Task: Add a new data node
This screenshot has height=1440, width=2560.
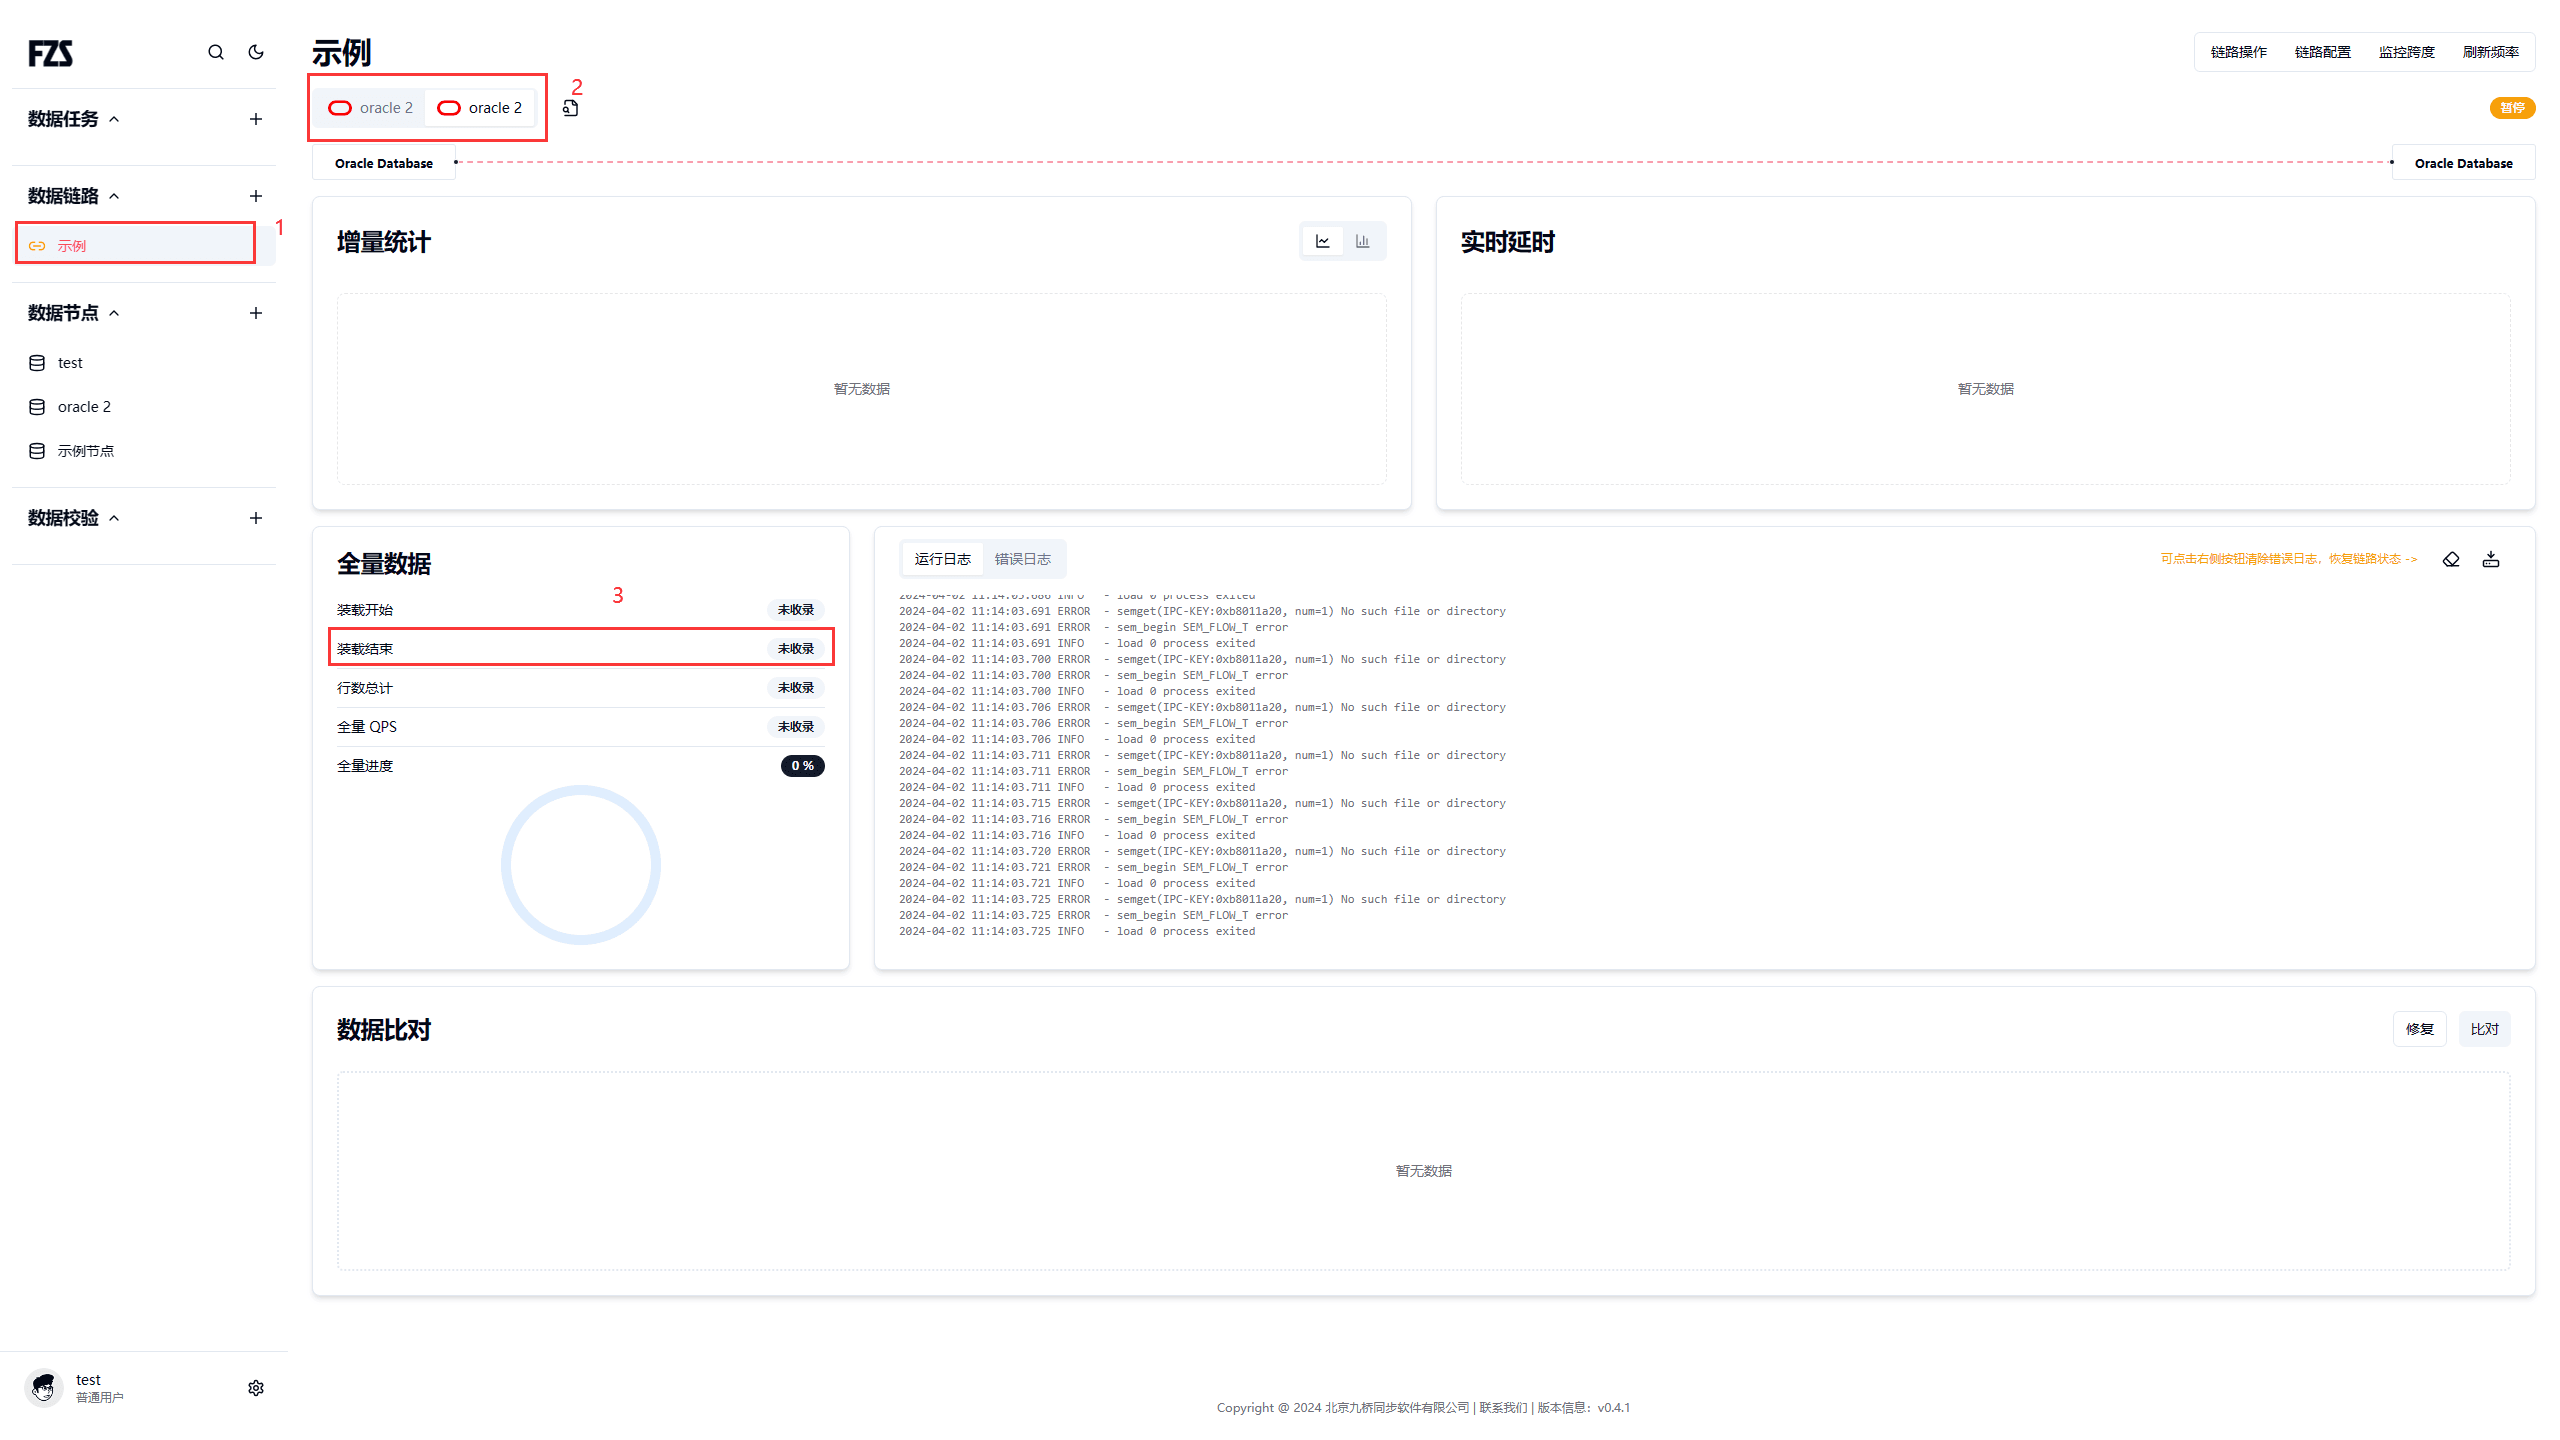Action: pyautogui.click(x=256, y=313)
